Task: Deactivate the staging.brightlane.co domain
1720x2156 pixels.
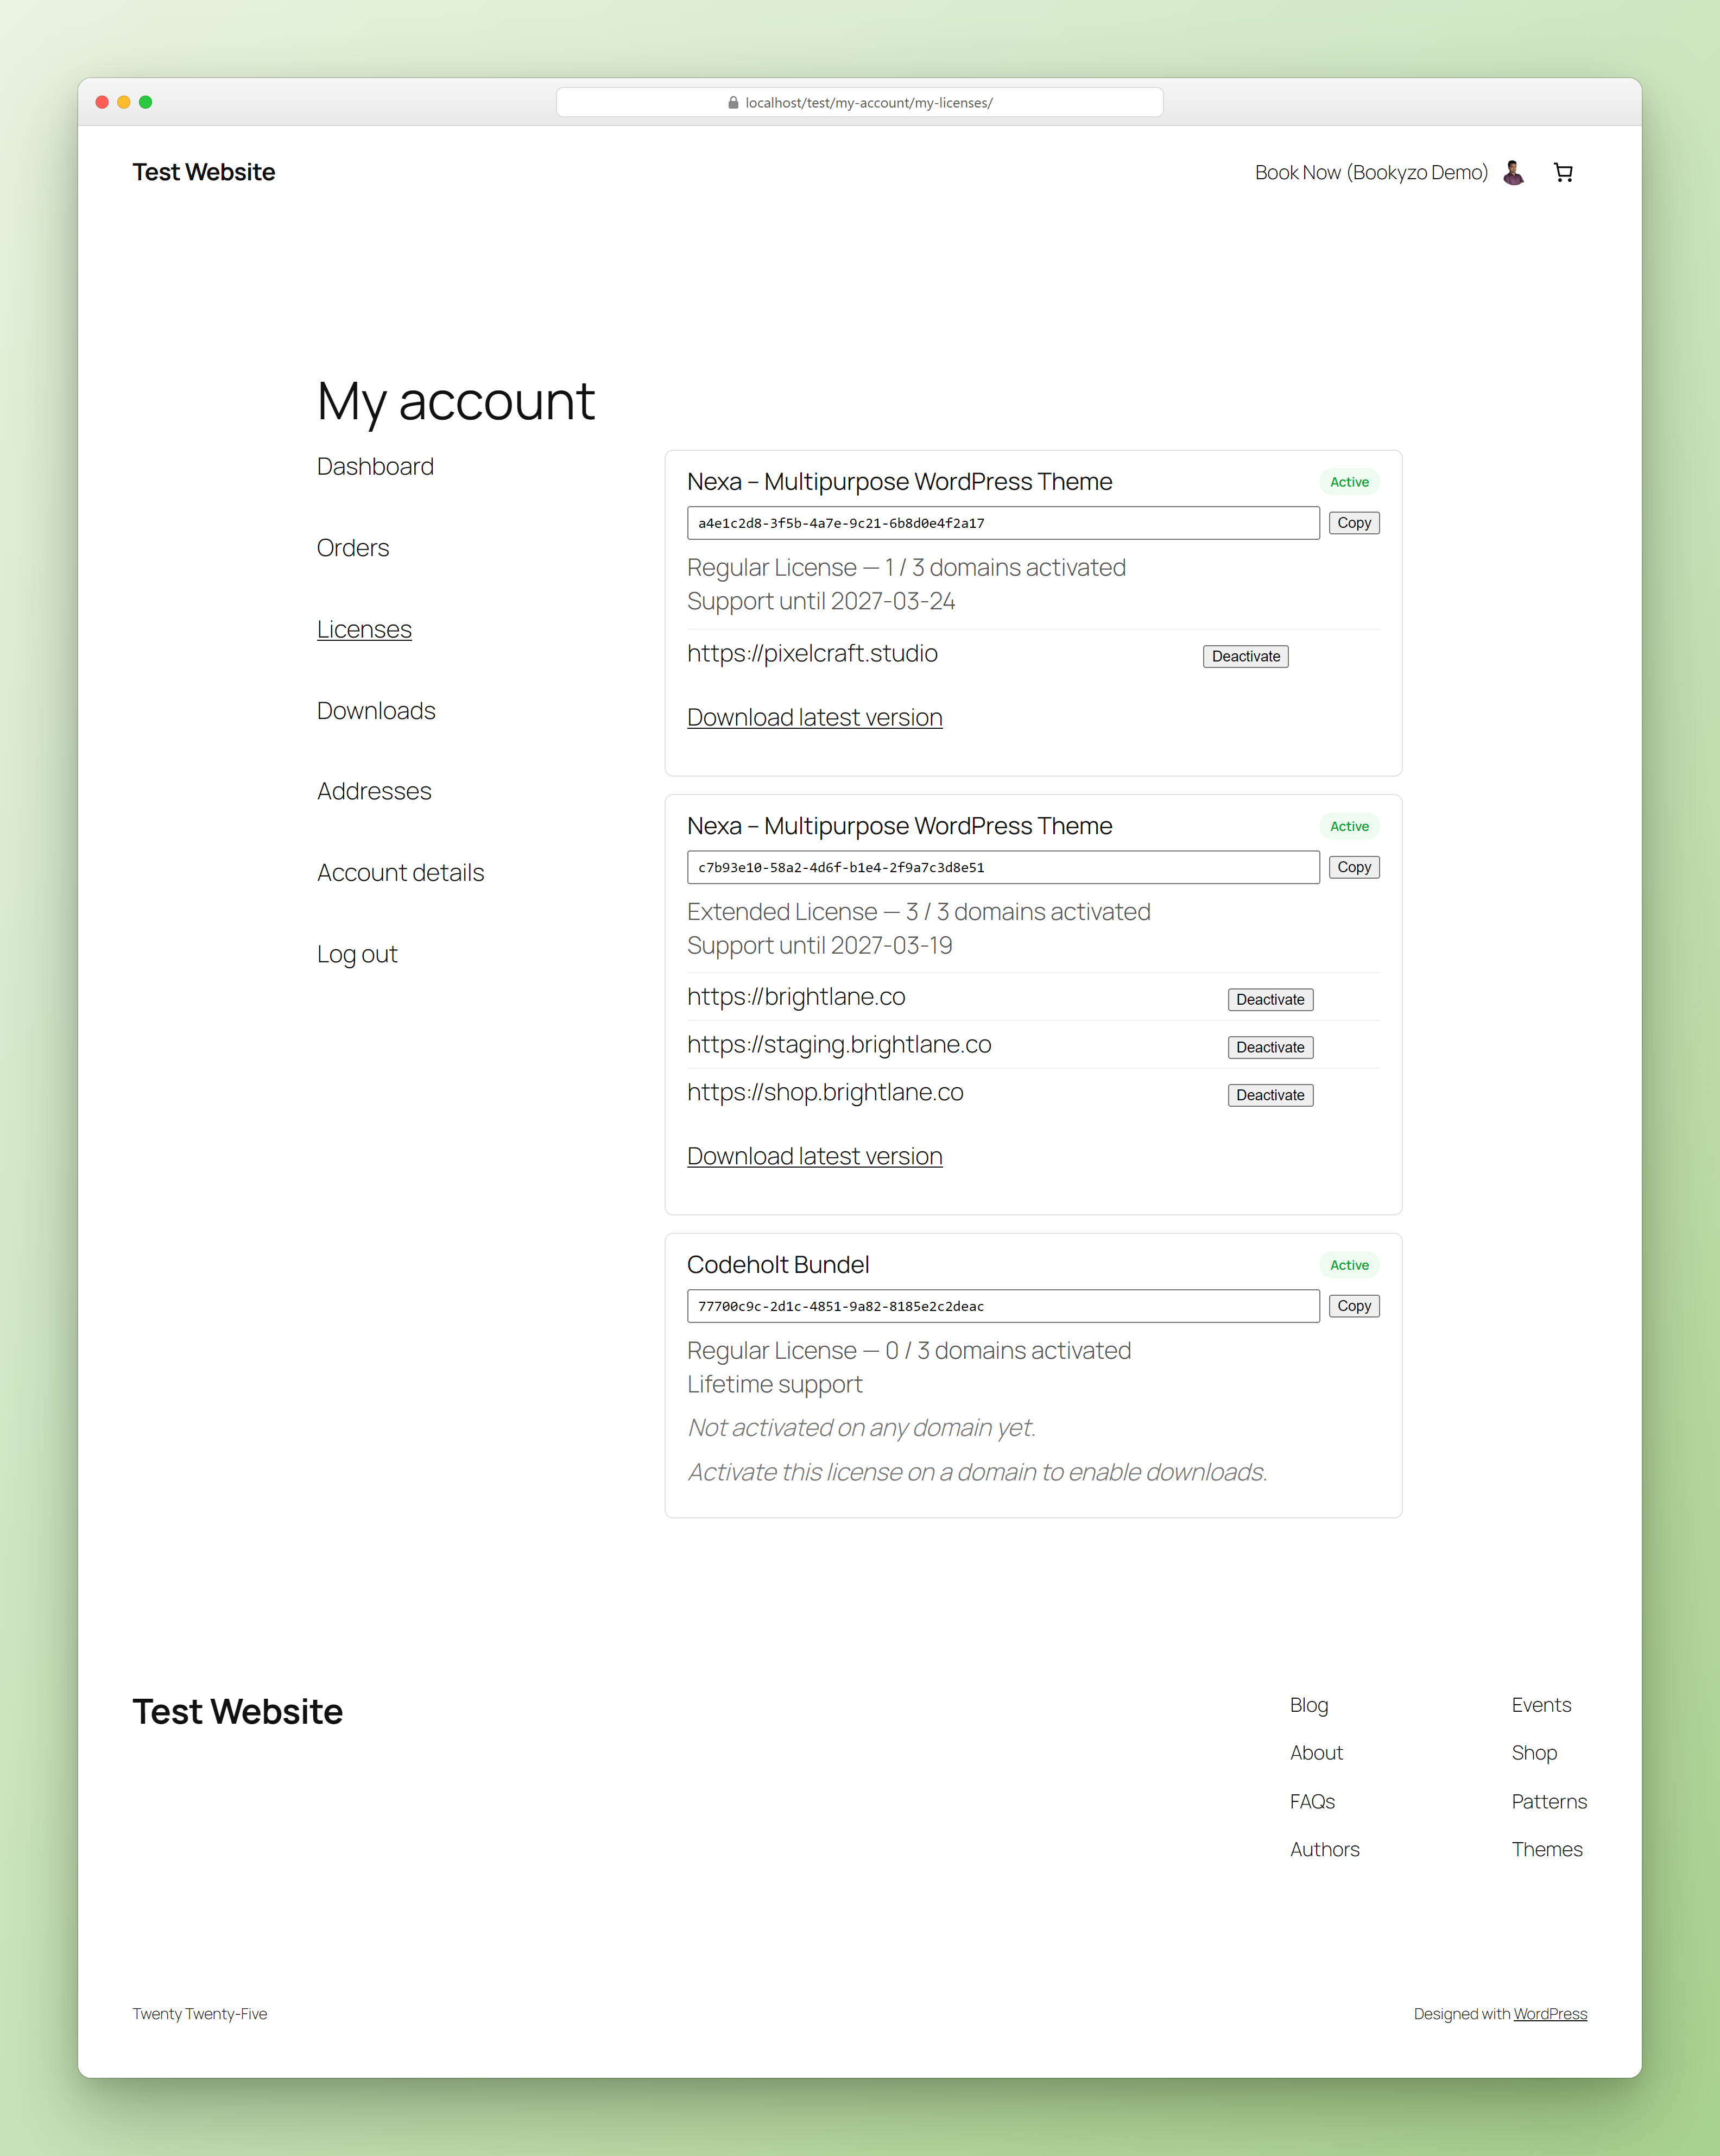Action: point(1270,1048)
